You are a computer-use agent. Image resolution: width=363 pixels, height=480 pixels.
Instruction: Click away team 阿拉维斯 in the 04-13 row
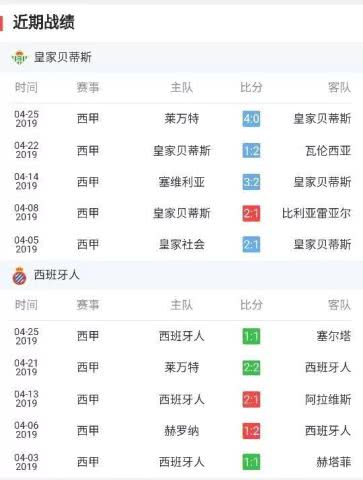pos(328,399)
